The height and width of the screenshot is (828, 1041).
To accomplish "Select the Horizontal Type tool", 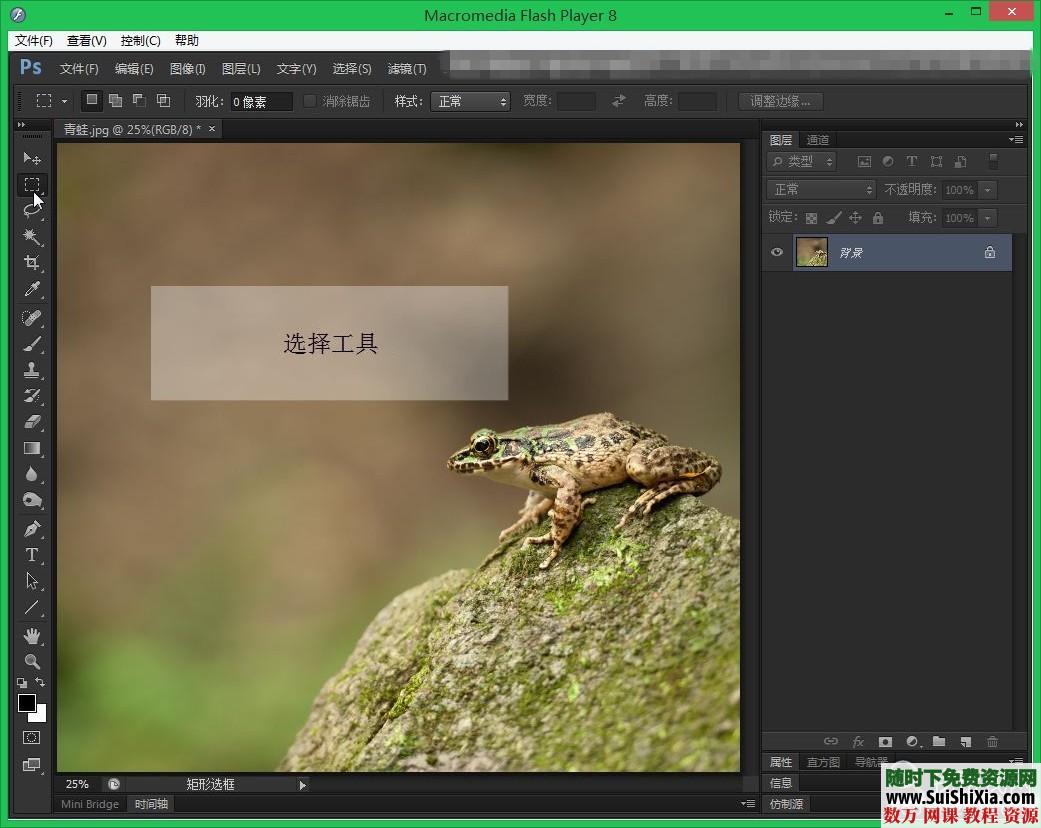I will (x=31, y=554).
